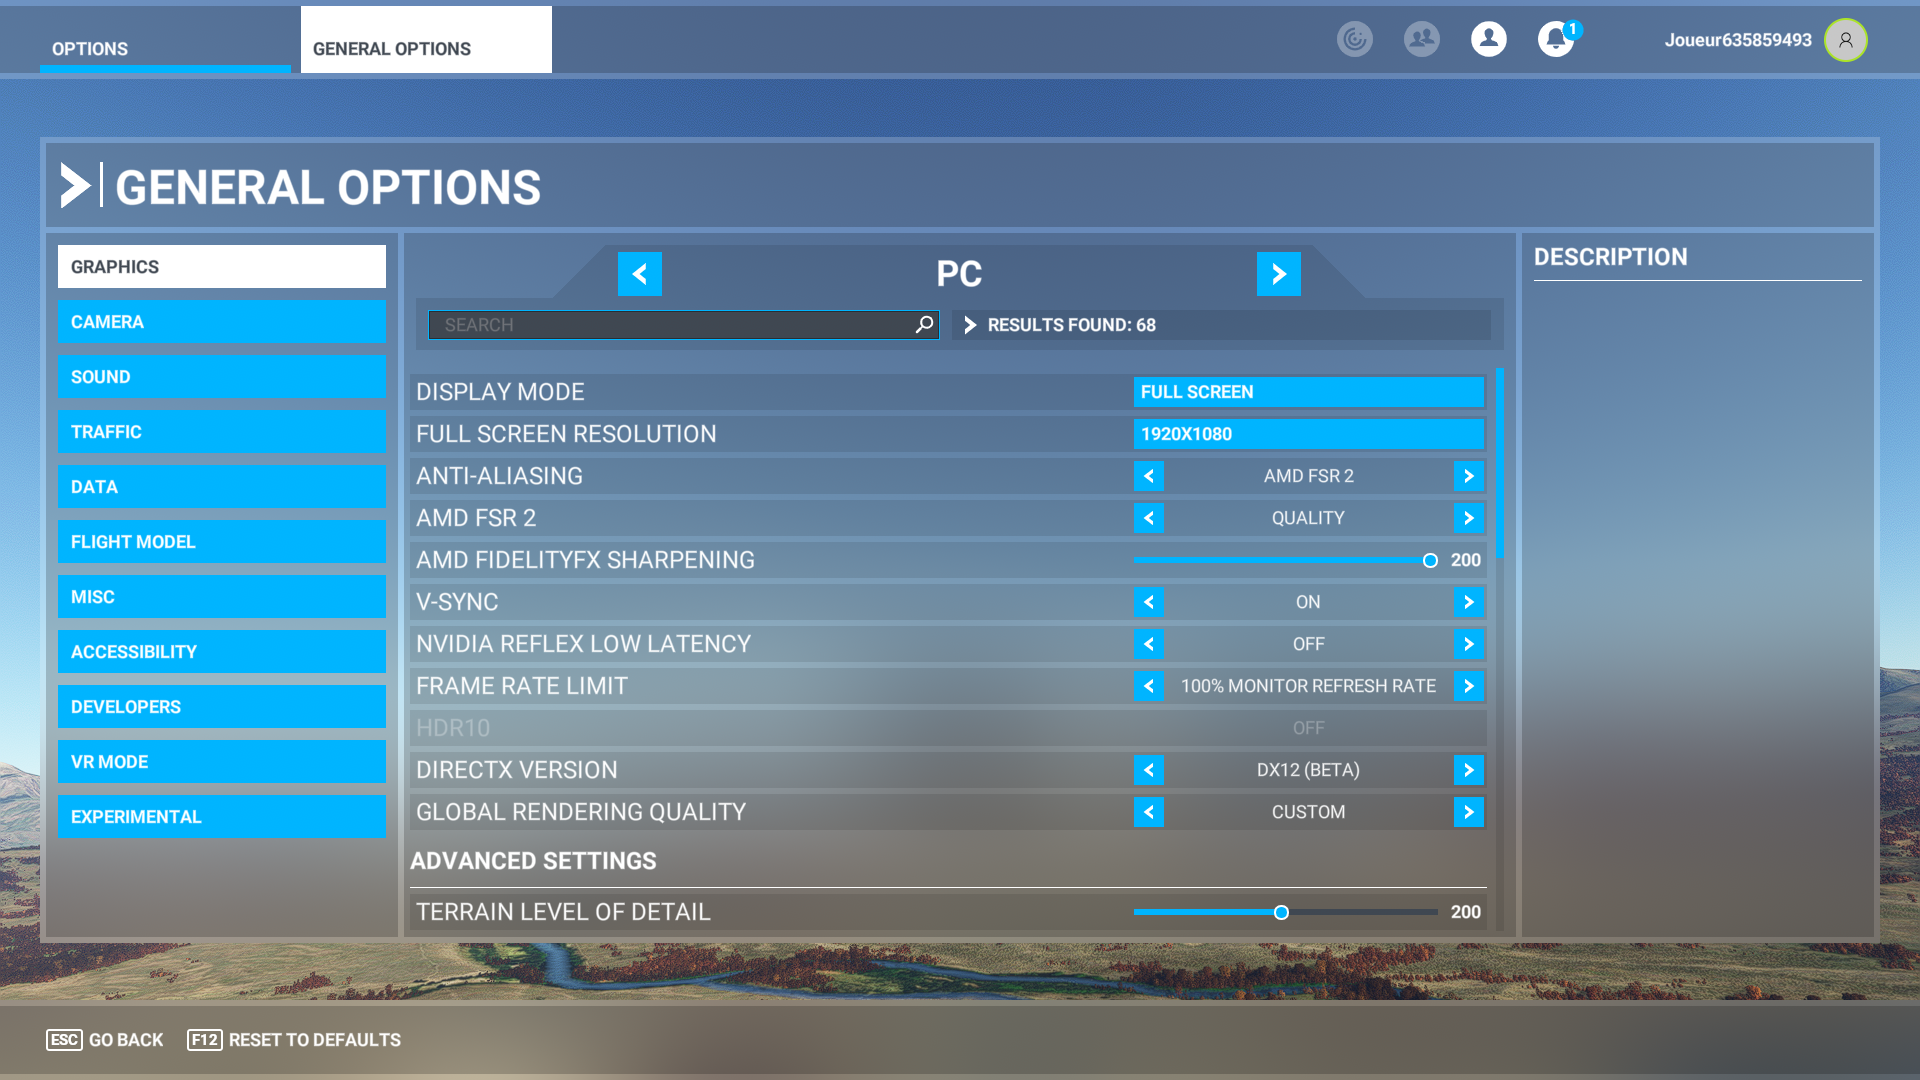
Task: Open the Camera settings category
Action: pos(221,322)
